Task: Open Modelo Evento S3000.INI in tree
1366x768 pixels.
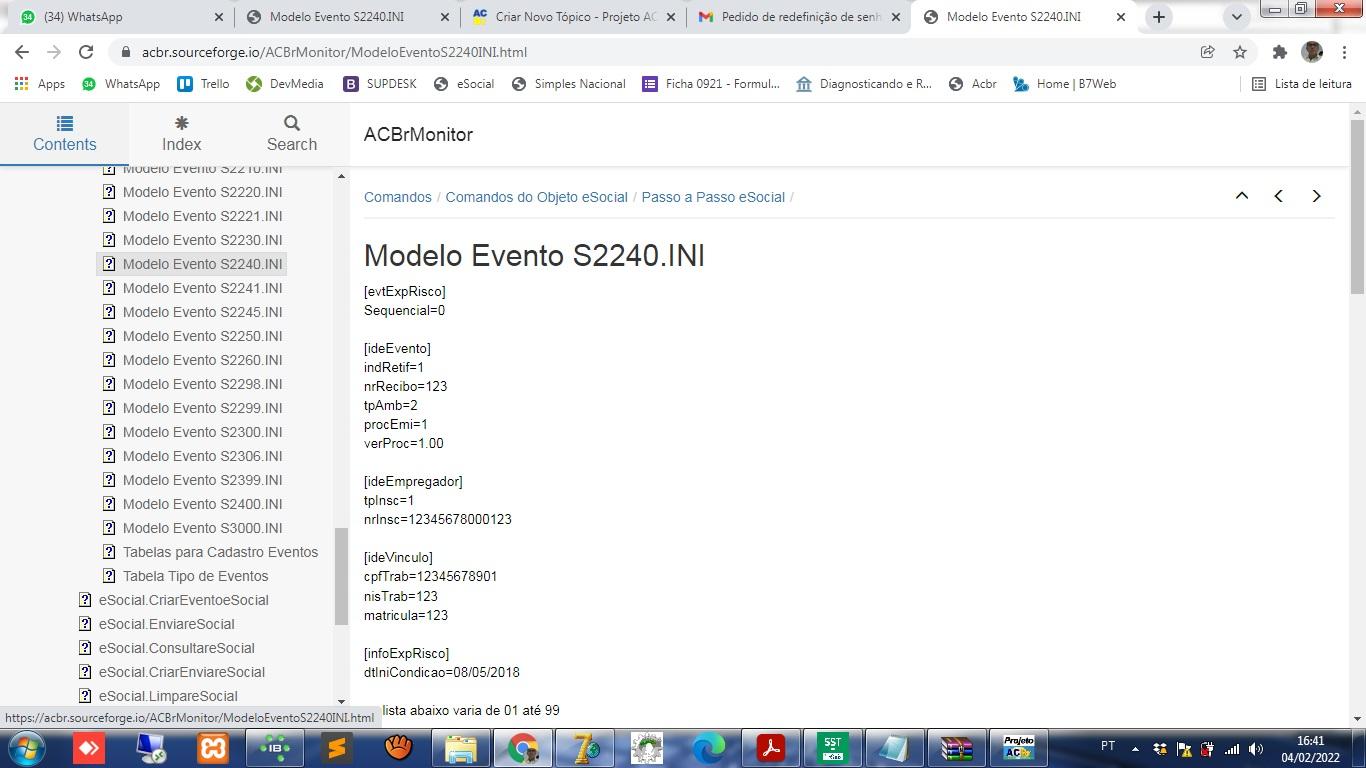Action: (x=202, y=528)
